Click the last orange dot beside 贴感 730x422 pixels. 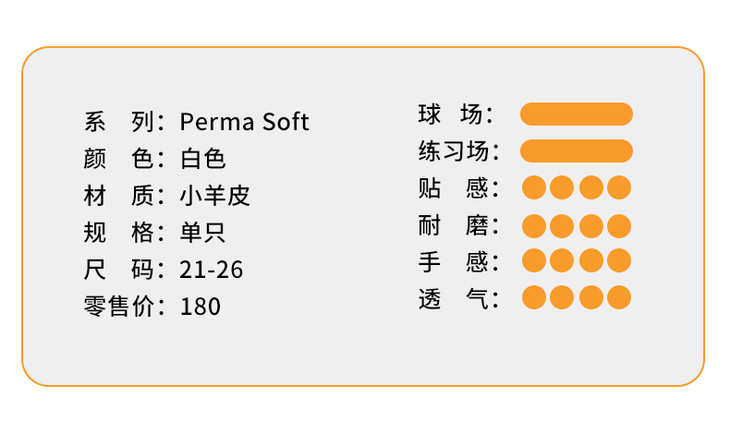click(x=619, y=187)
